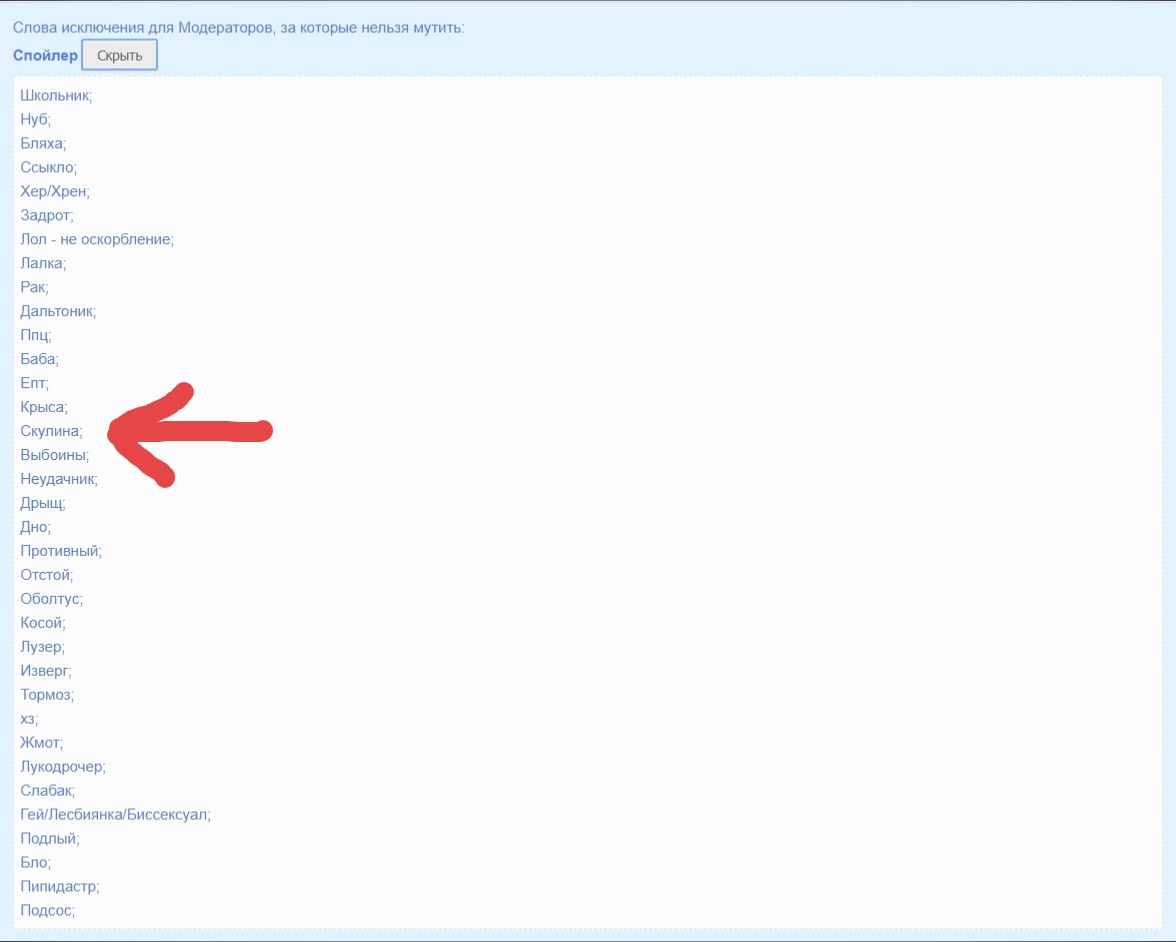Click the "Скрыть" spoiler button
The image size is (1176, 942).
coord(119,55)
